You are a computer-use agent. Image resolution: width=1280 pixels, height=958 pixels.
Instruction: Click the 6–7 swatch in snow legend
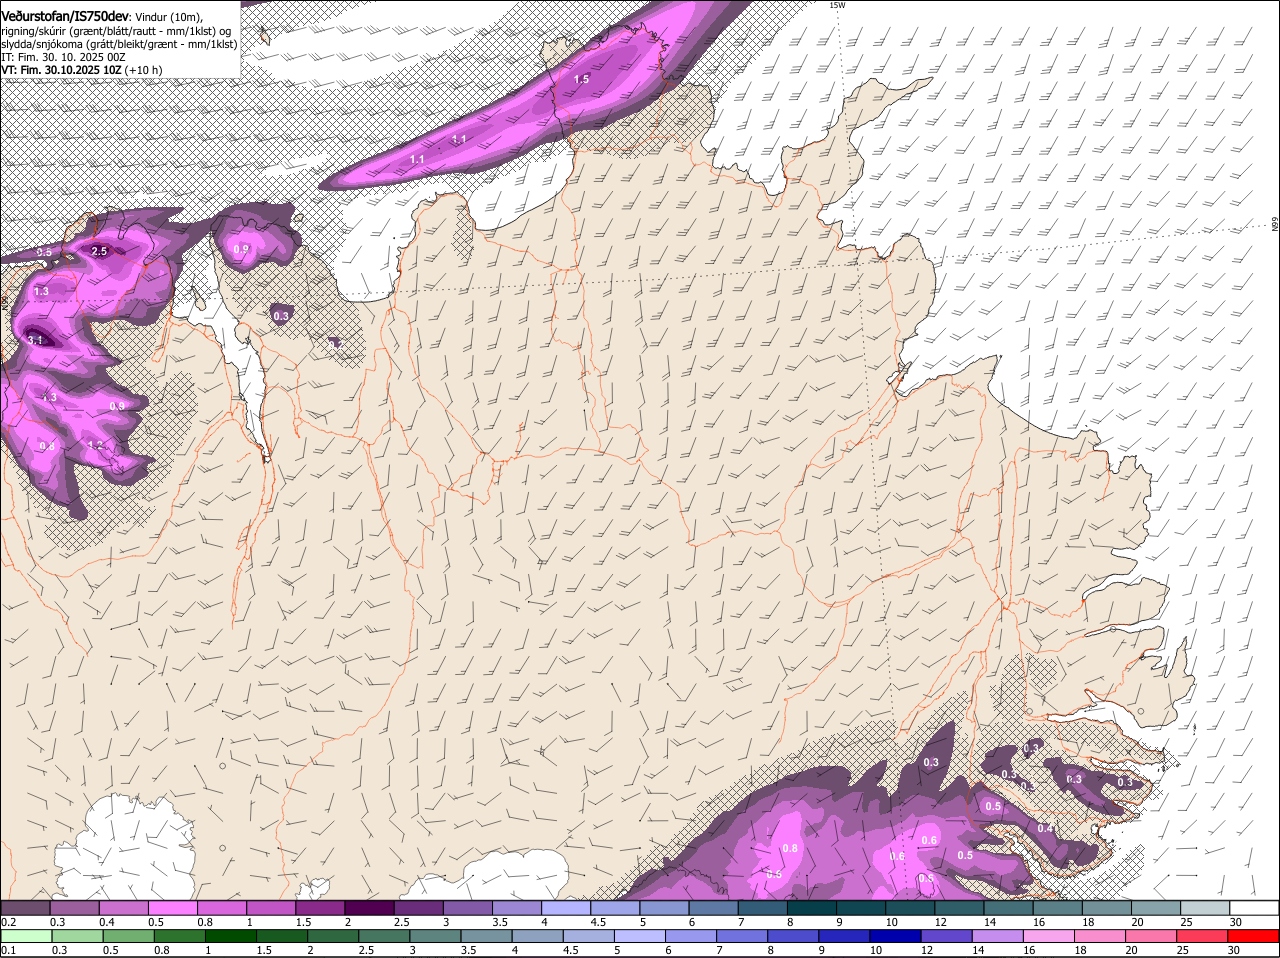click(x=713, y=907)
